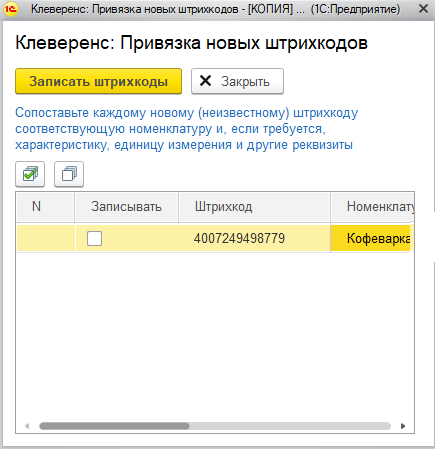Select the barcode cell 4007249498779
The image size is (435, 449).
(x=254, y=238)
